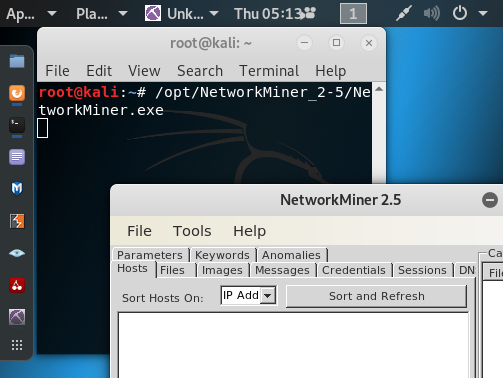Open NetworkMiner File menu
The width and height of the screenshot is (503, 378).
coord(139,231)
